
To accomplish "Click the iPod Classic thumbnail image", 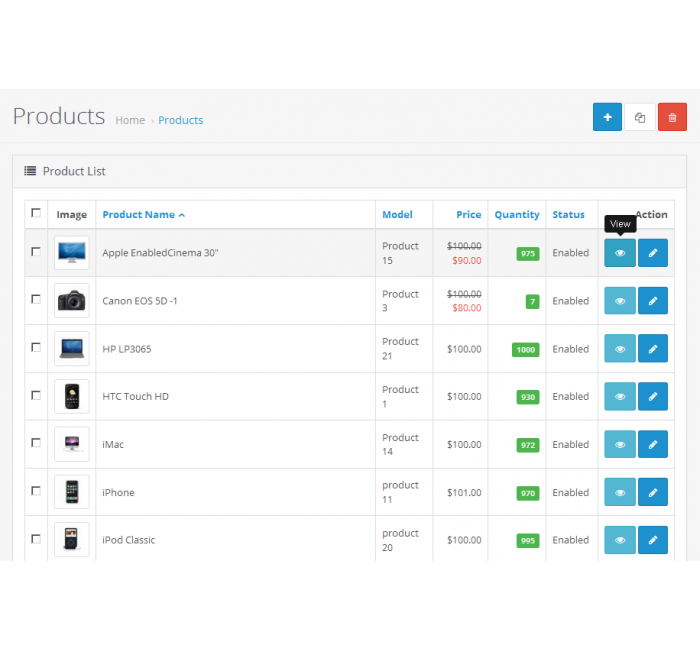I will 72,540.
